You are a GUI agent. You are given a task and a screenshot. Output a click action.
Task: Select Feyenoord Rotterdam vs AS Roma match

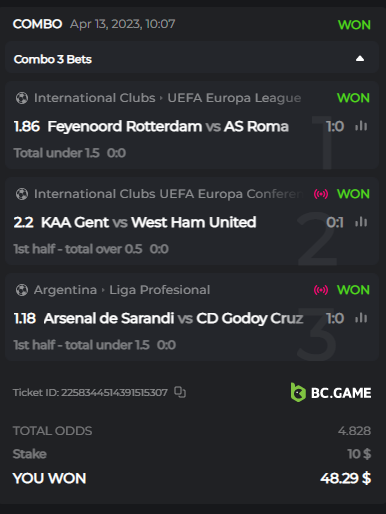click(168, 127)
